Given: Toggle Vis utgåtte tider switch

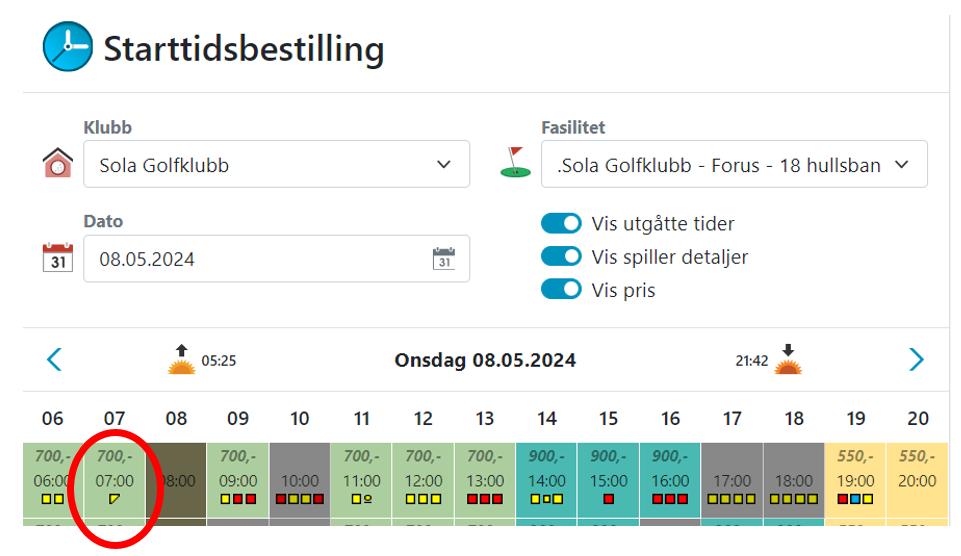Looking at the screenshot, I should point(561,224).
